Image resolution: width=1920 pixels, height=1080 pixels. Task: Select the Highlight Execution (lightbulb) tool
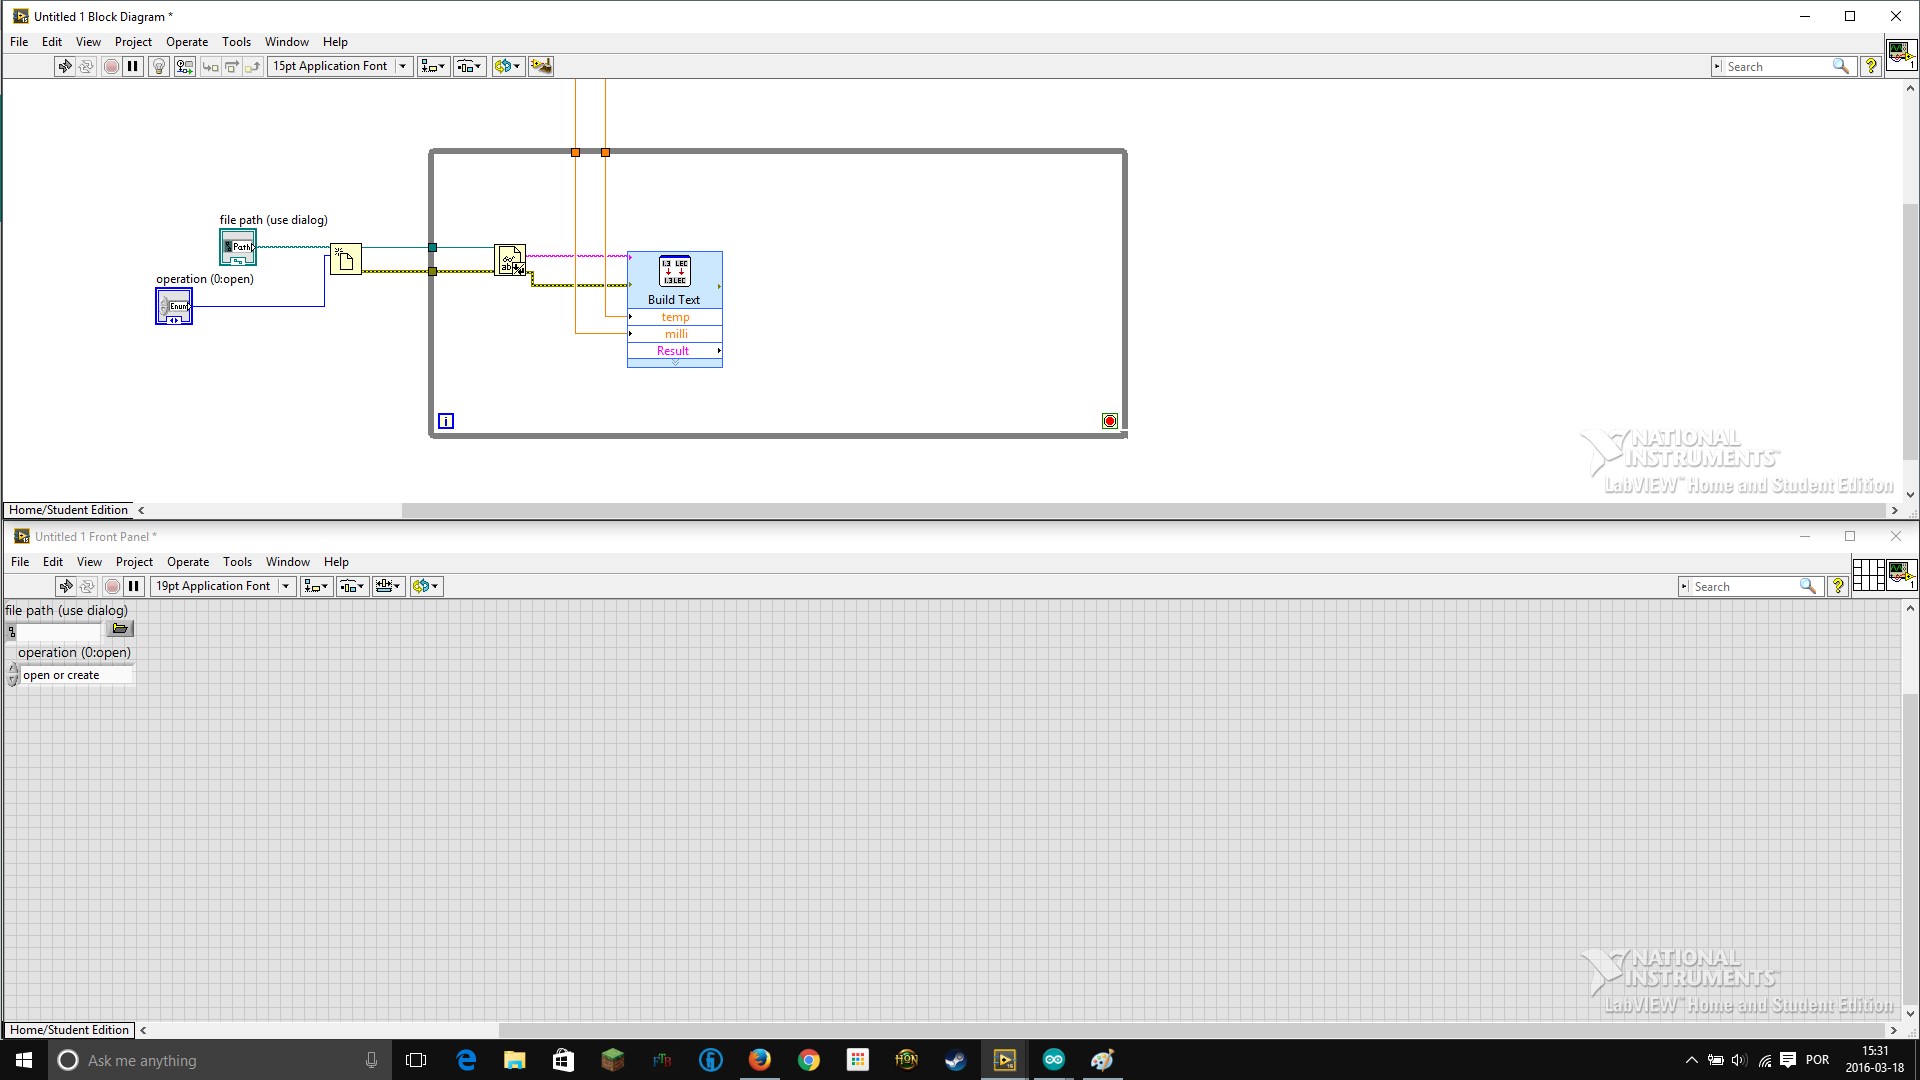158,66
